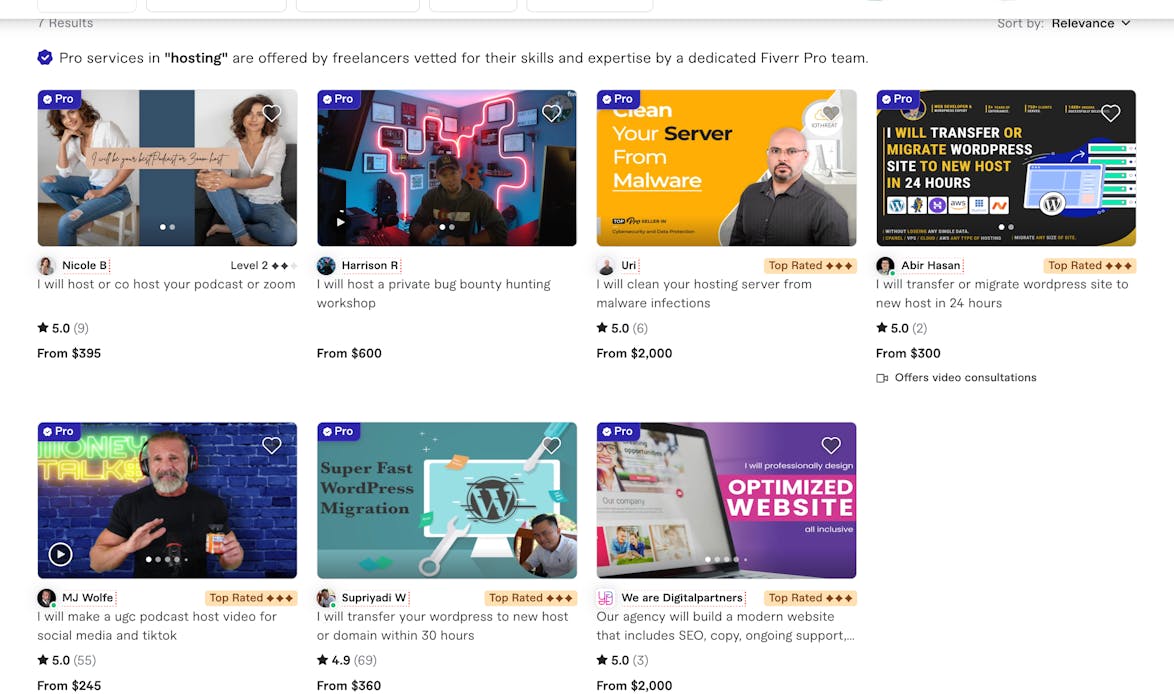Click heart icon on Supriyadi W's gig

tap(551, 446)
